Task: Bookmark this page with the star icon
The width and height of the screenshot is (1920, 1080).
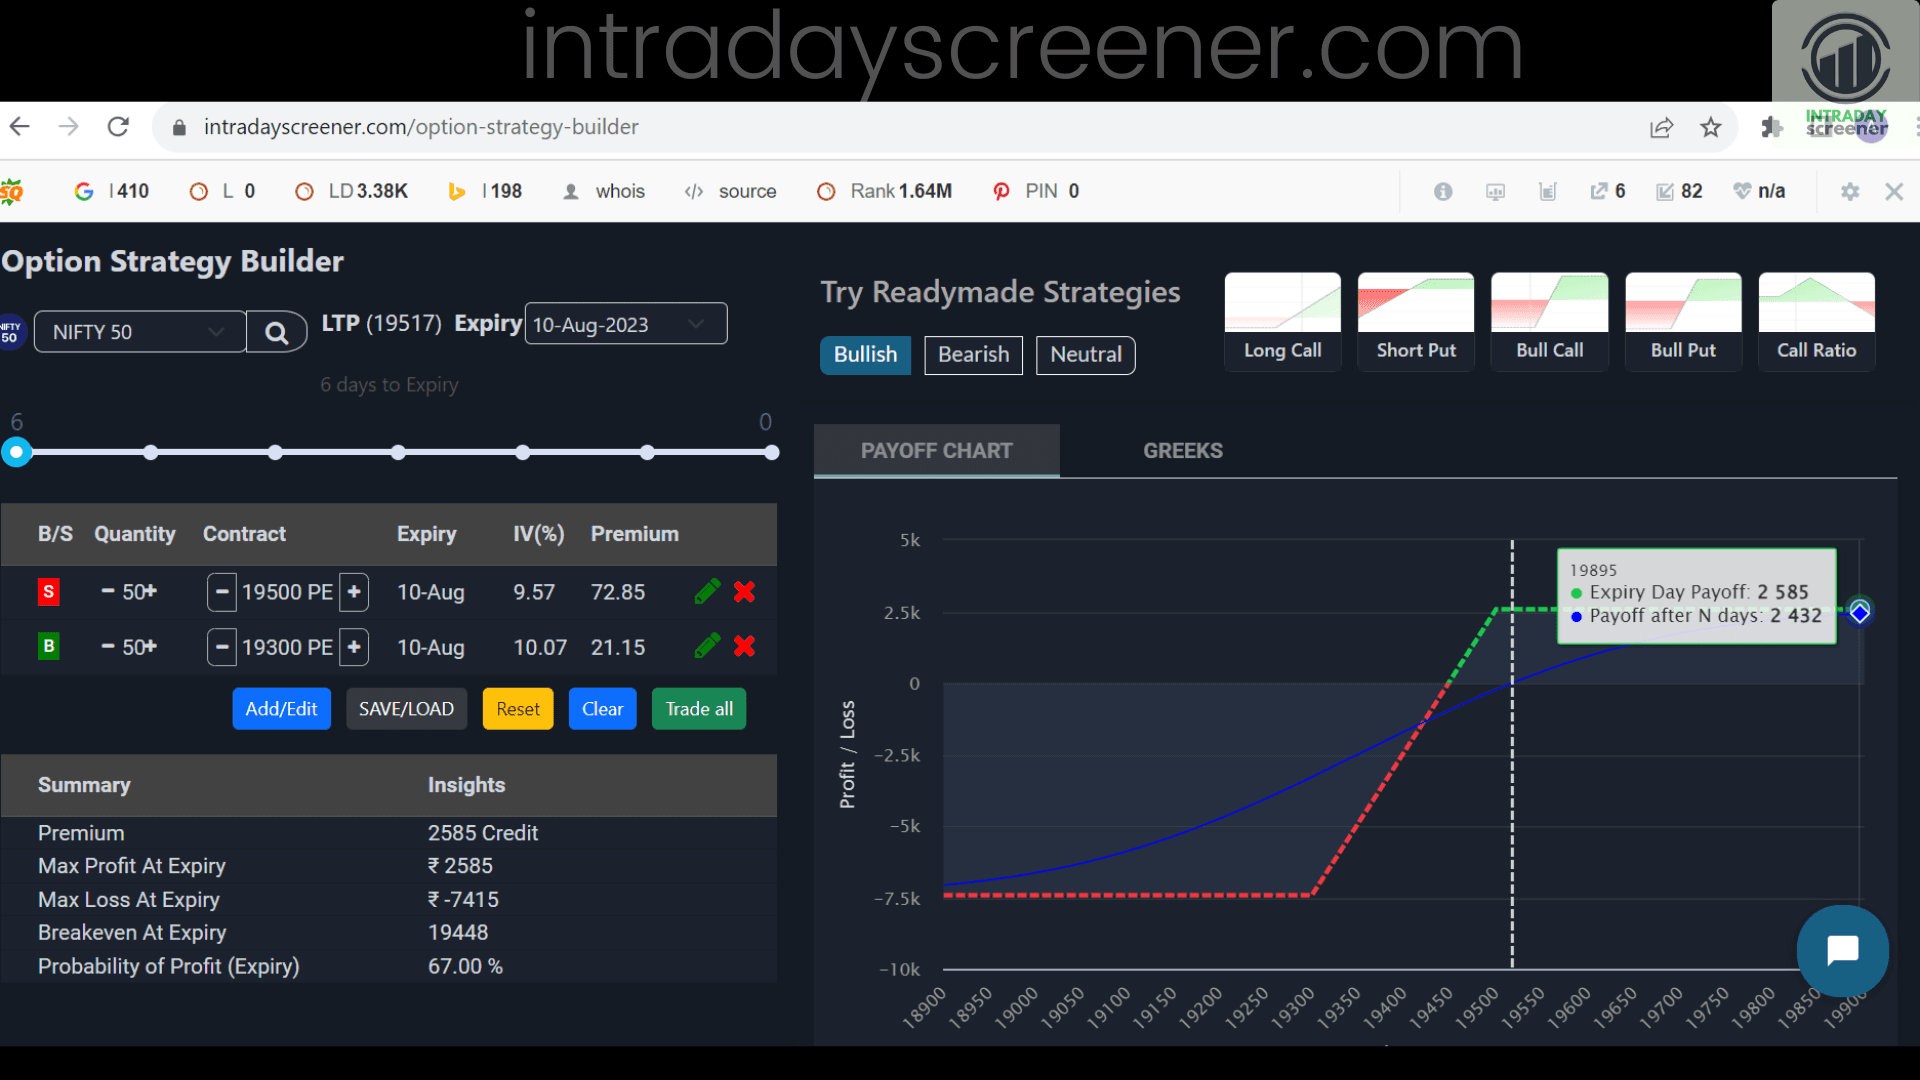Action: (x=1711, y=127)
